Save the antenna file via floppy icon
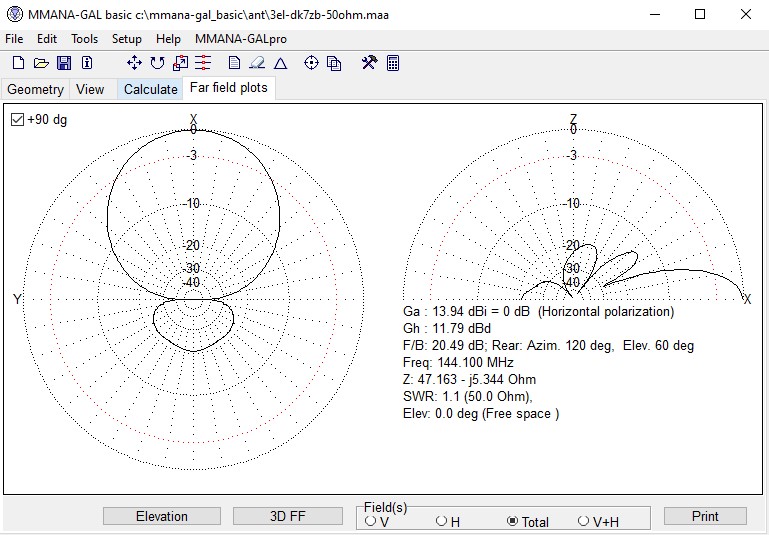Viewport: 769px width, 535px height. click(x=64, y=63)
